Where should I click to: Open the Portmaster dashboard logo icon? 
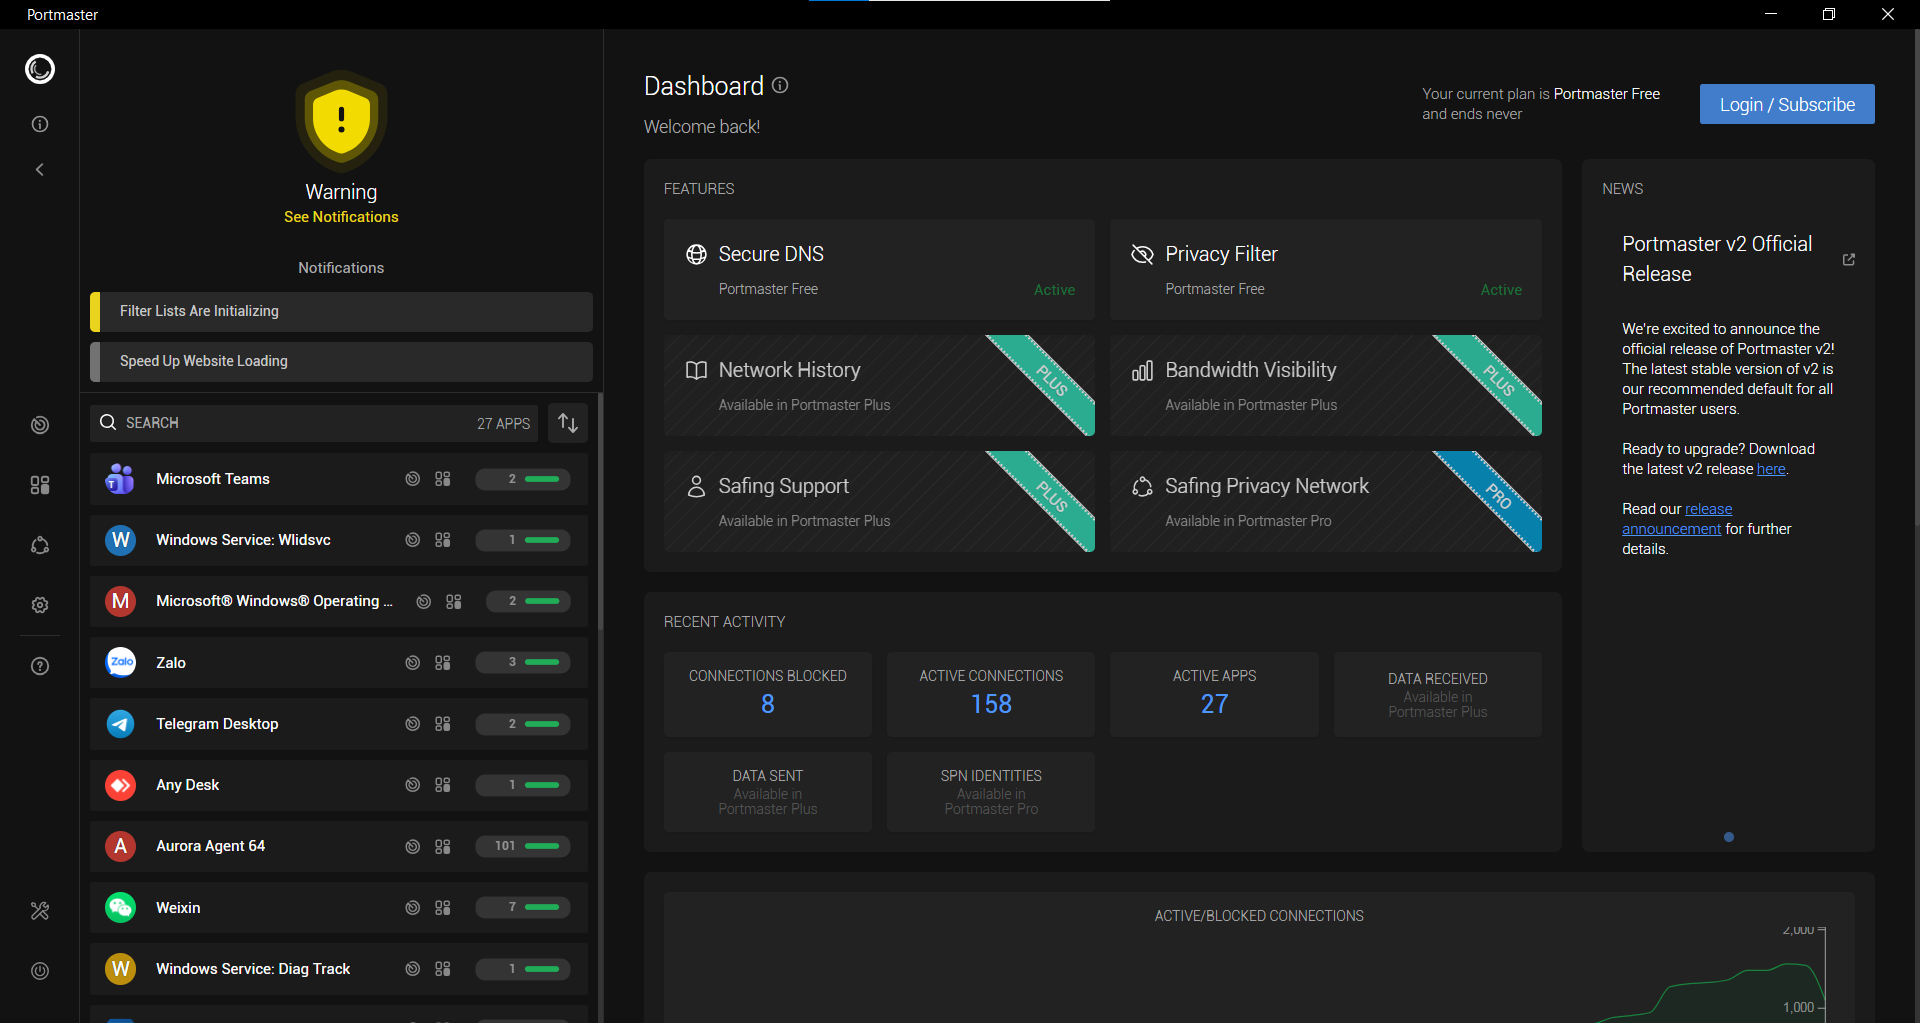click(x=40, y=69)
